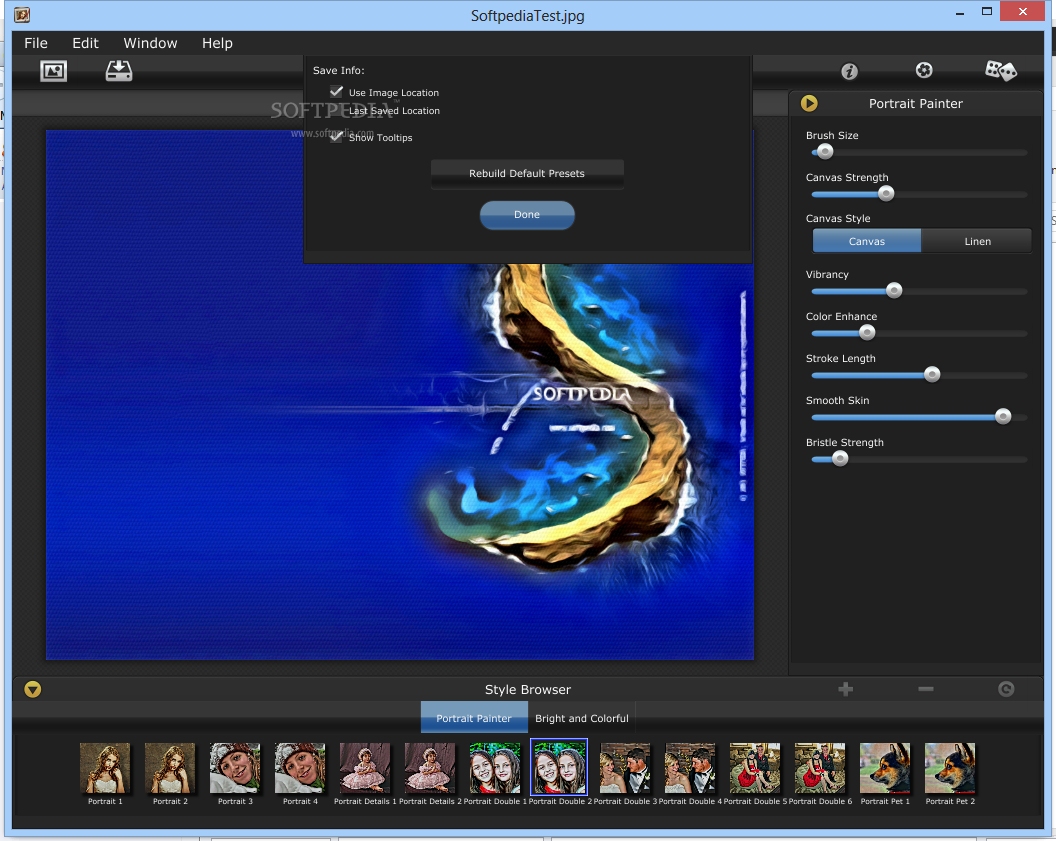Select the Portrait 2 preset thumbnail
Screen dimensions: 1056x841
pyautogui.click(x=170, y=768)
